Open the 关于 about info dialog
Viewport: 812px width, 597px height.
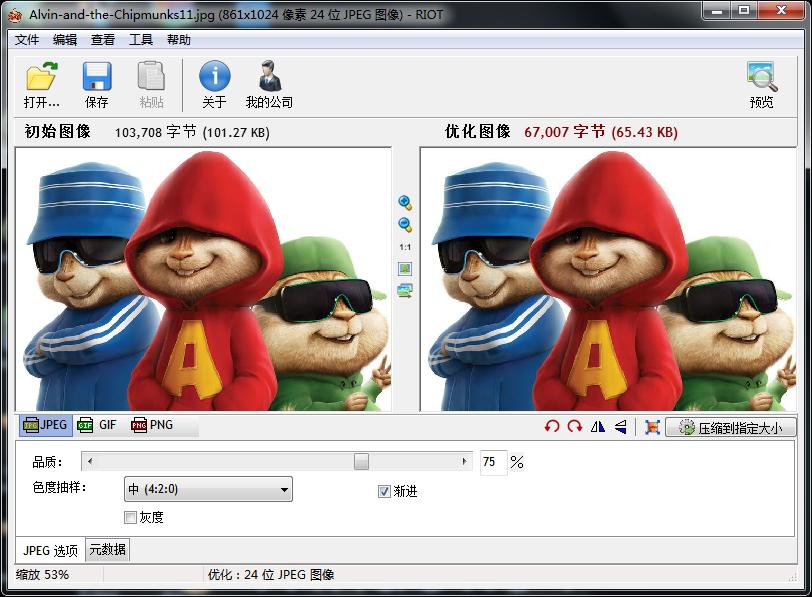(214, 85)
